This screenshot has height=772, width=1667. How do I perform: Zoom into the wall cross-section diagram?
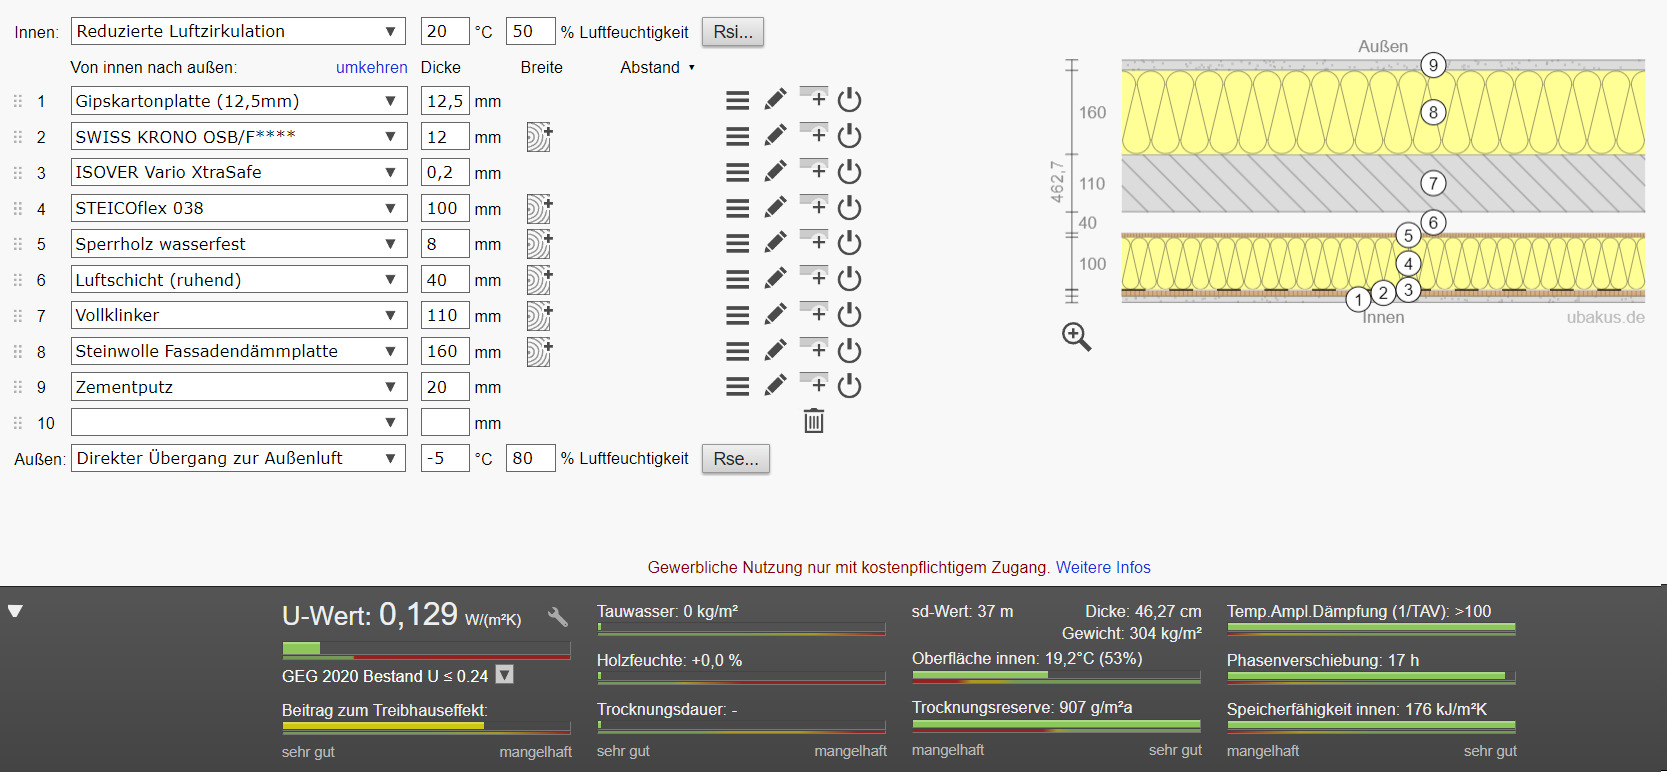(x=1076, y=337)
